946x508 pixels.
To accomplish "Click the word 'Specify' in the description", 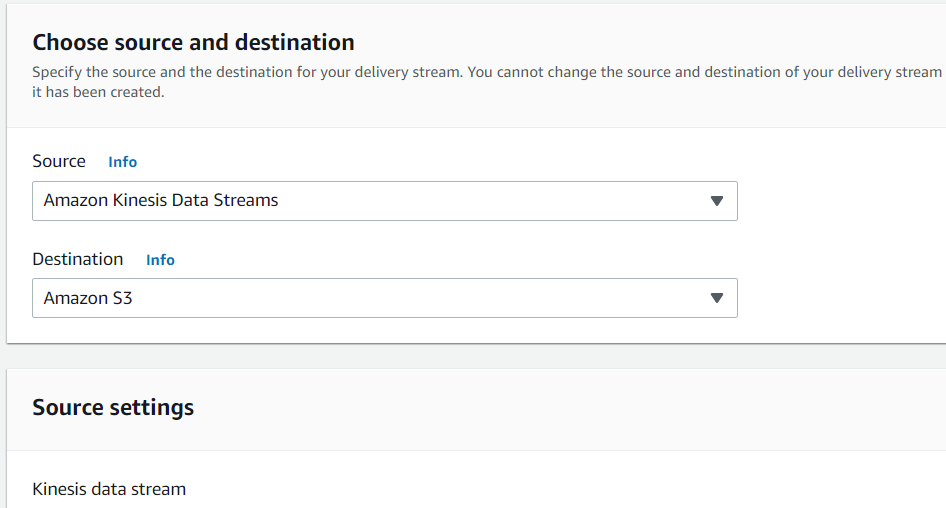I will point(56,72).
